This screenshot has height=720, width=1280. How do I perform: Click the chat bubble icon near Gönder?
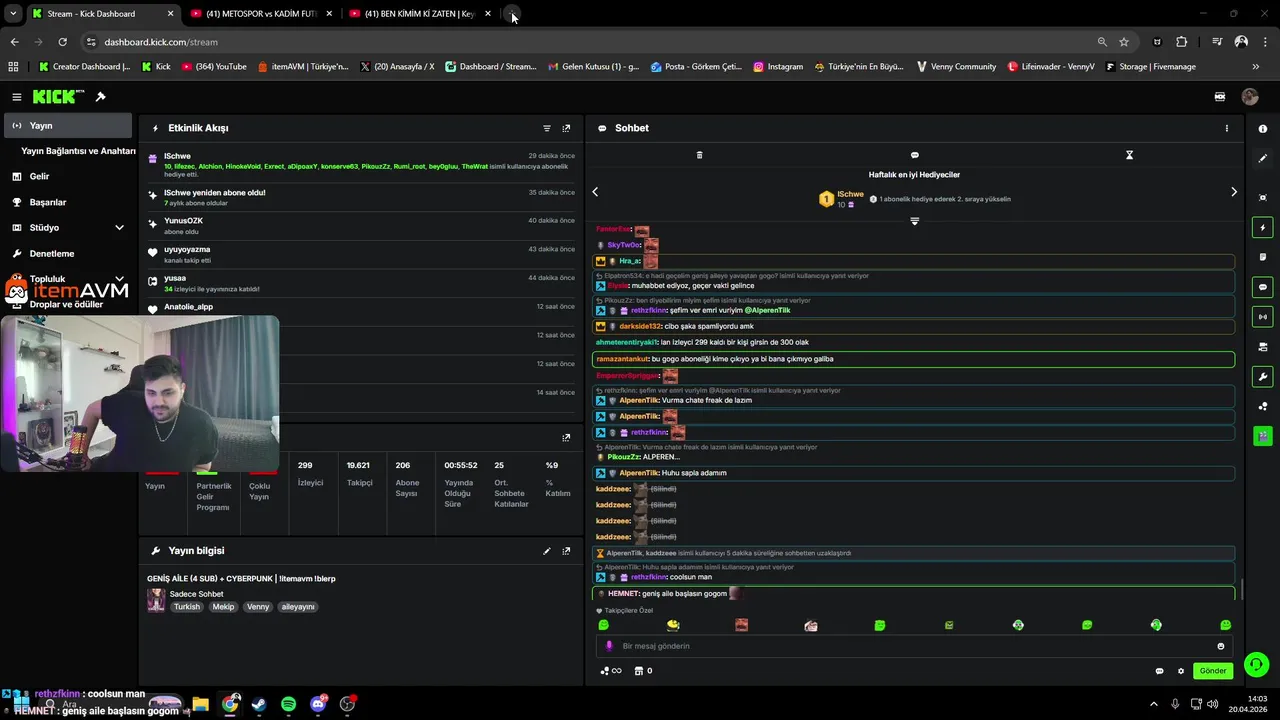tap(1159, 671)
